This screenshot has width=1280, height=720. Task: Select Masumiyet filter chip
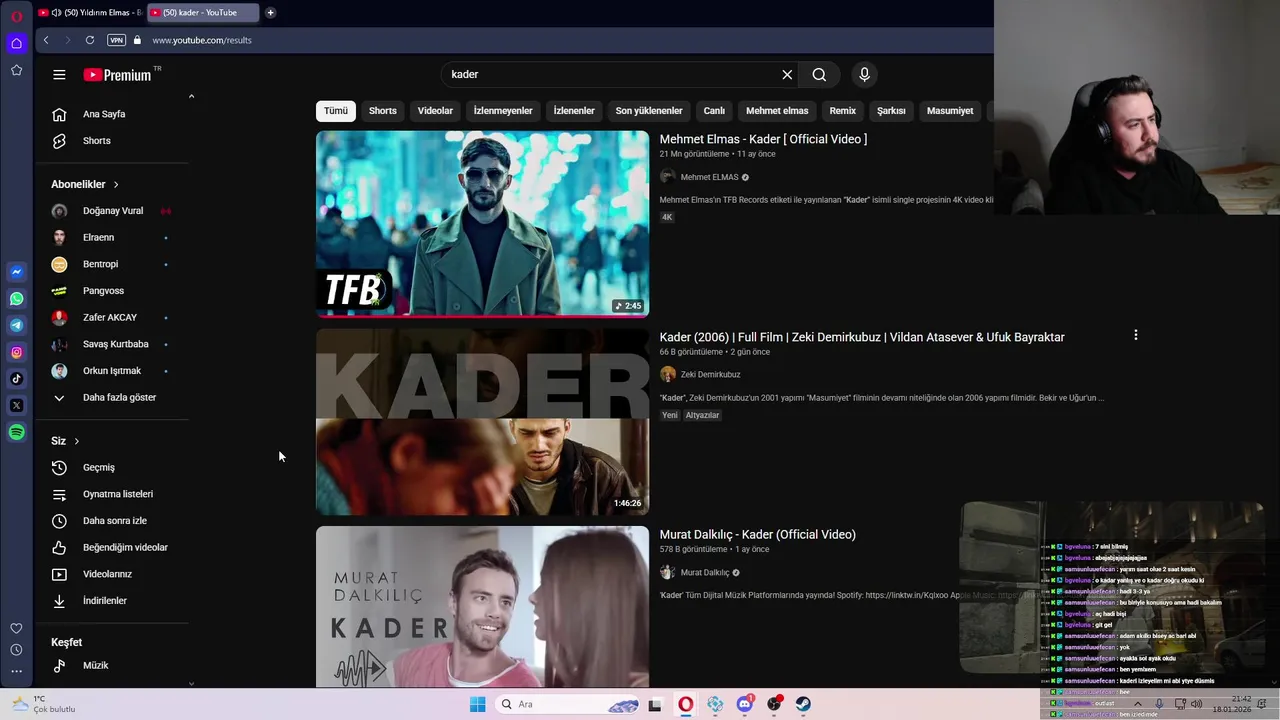950,111
